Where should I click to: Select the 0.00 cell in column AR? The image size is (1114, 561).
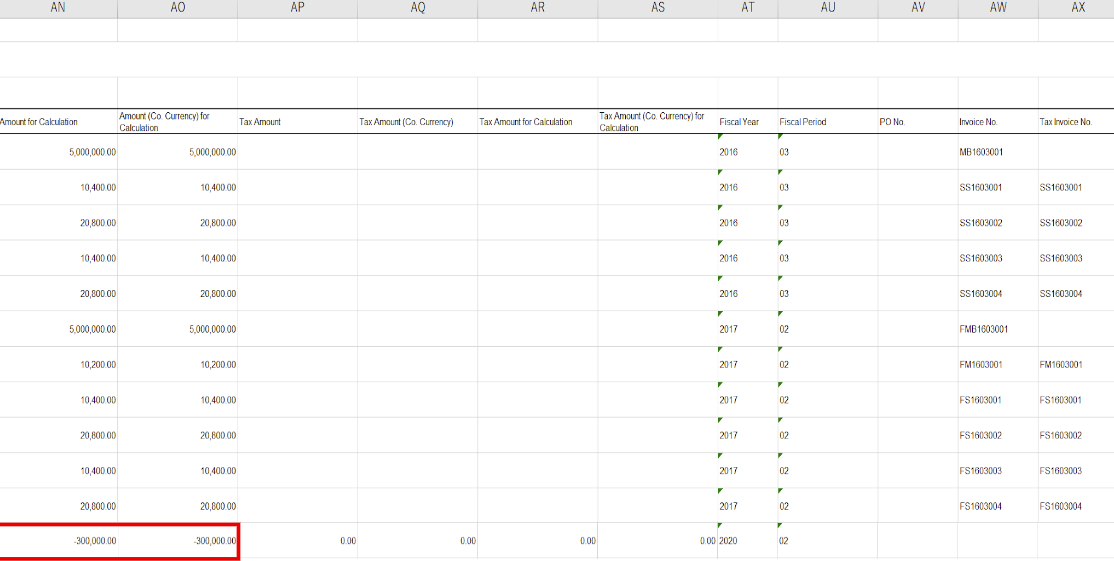[x=538, y=541]
